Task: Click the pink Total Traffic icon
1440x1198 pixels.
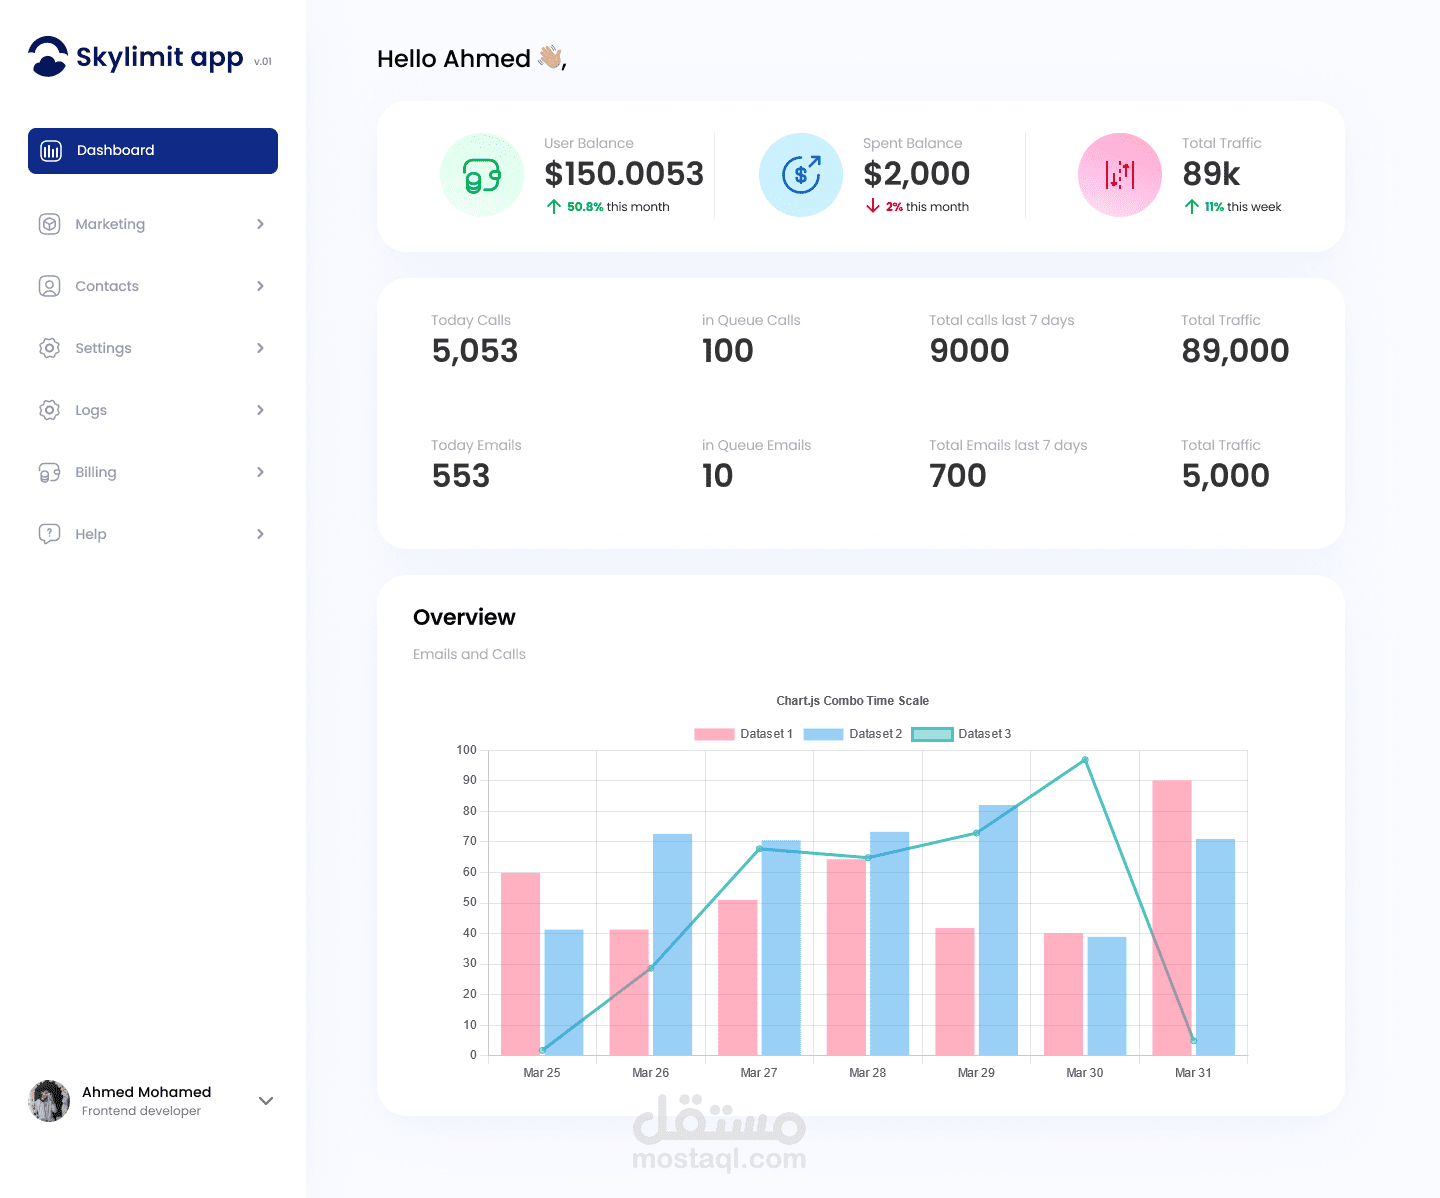Action: click(x=1120, y=175)
